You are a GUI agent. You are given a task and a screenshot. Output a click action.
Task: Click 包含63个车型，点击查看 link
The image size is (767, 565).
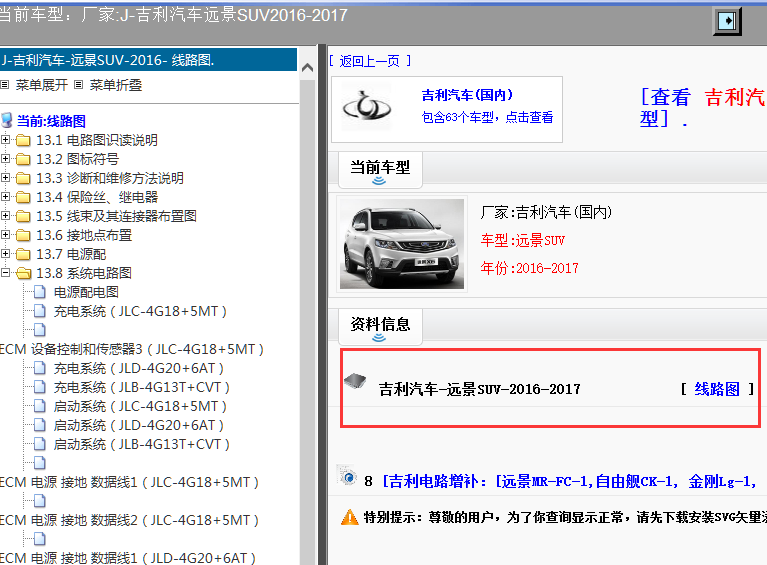click(x=487, y=117)
